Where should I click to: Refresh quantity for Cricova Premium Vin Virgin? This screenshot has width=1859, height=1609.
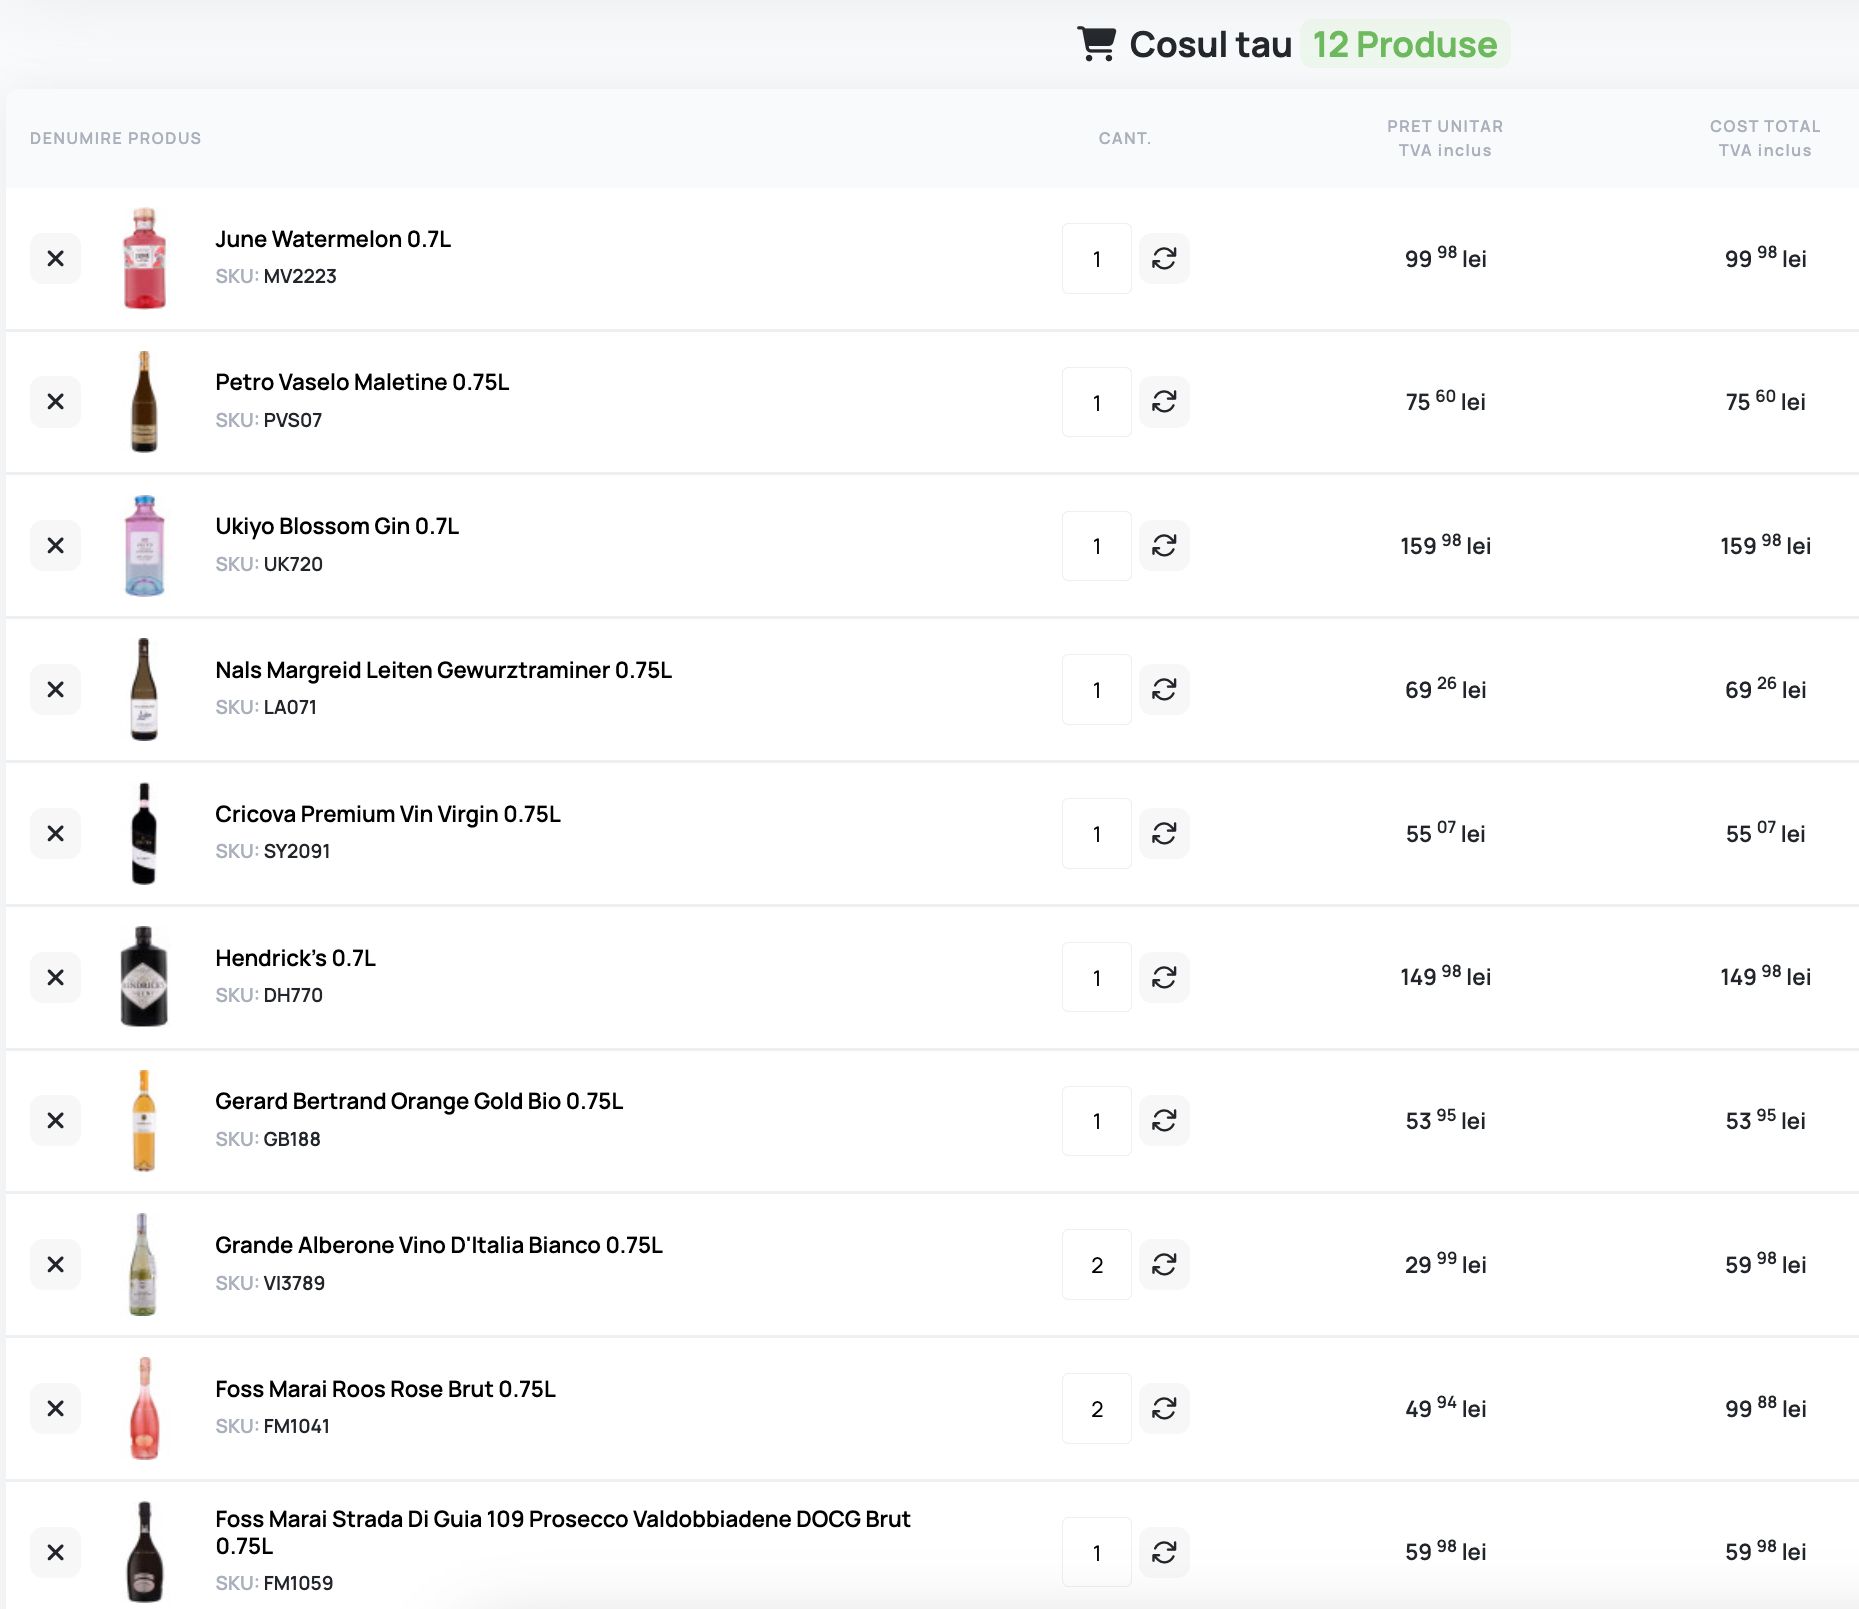click(x=1164, y=834)
